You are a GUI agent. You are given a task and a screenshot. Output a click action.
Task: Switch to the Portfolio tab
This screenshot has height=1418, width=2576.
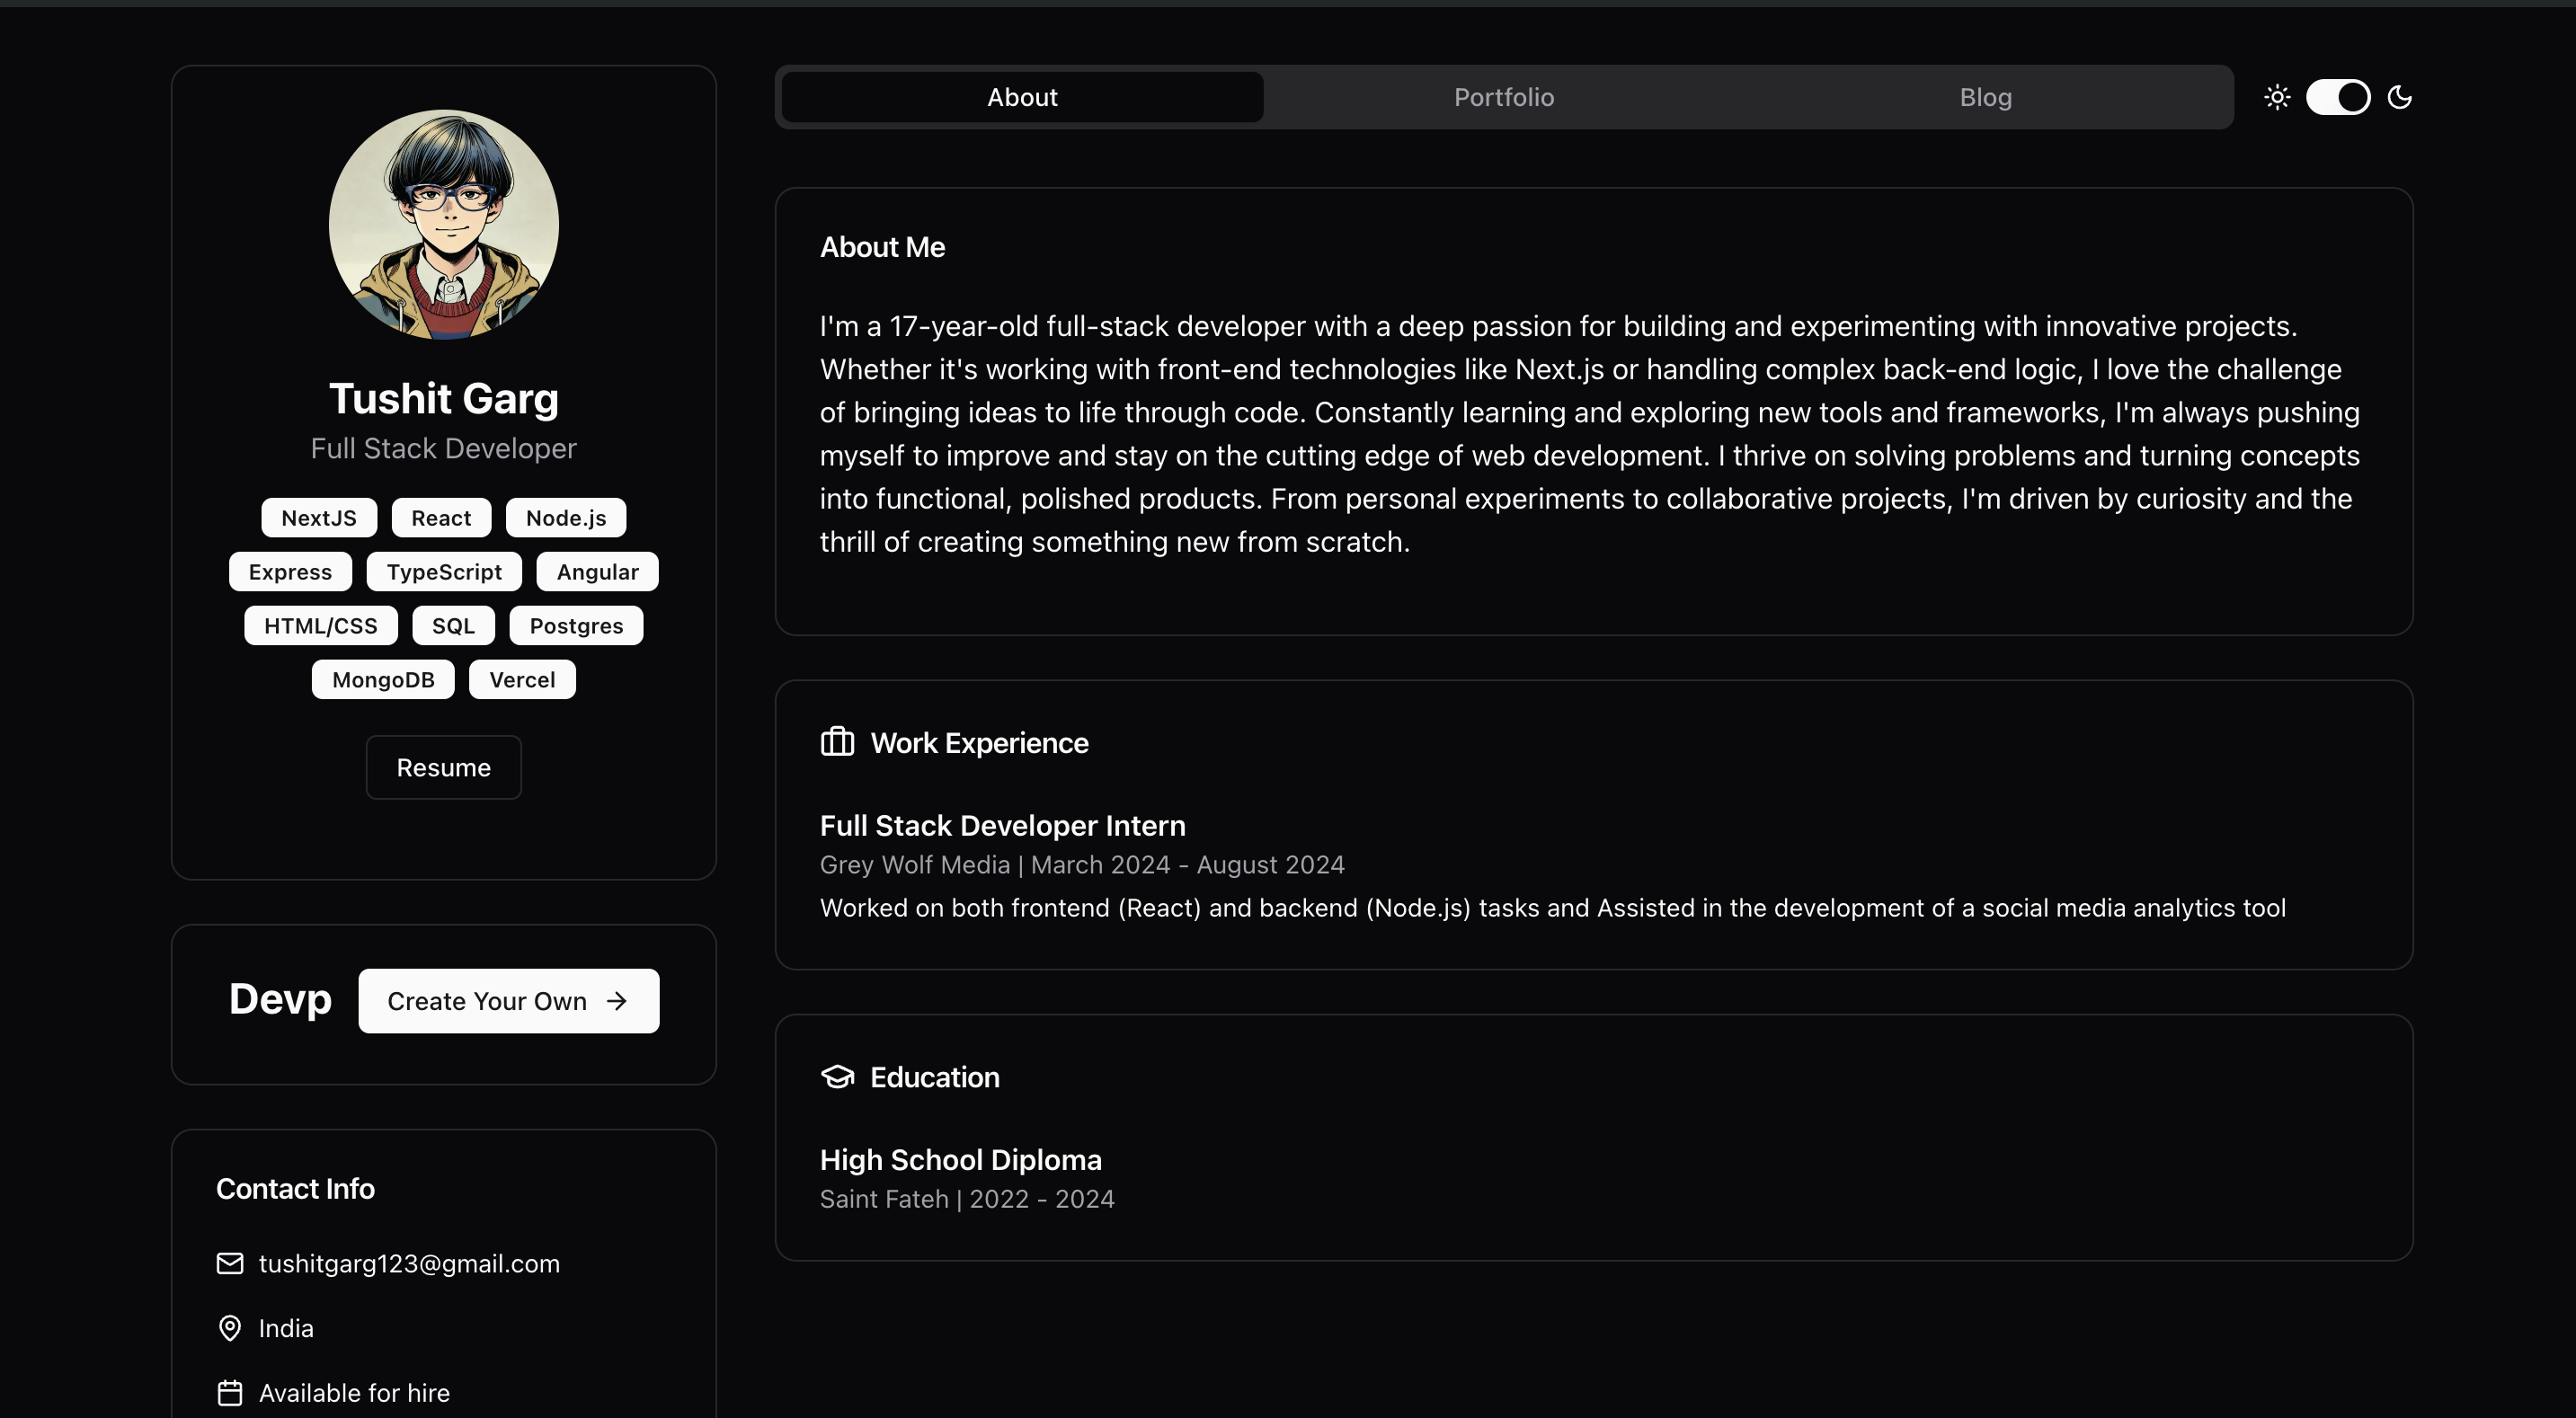(1503, 97)
